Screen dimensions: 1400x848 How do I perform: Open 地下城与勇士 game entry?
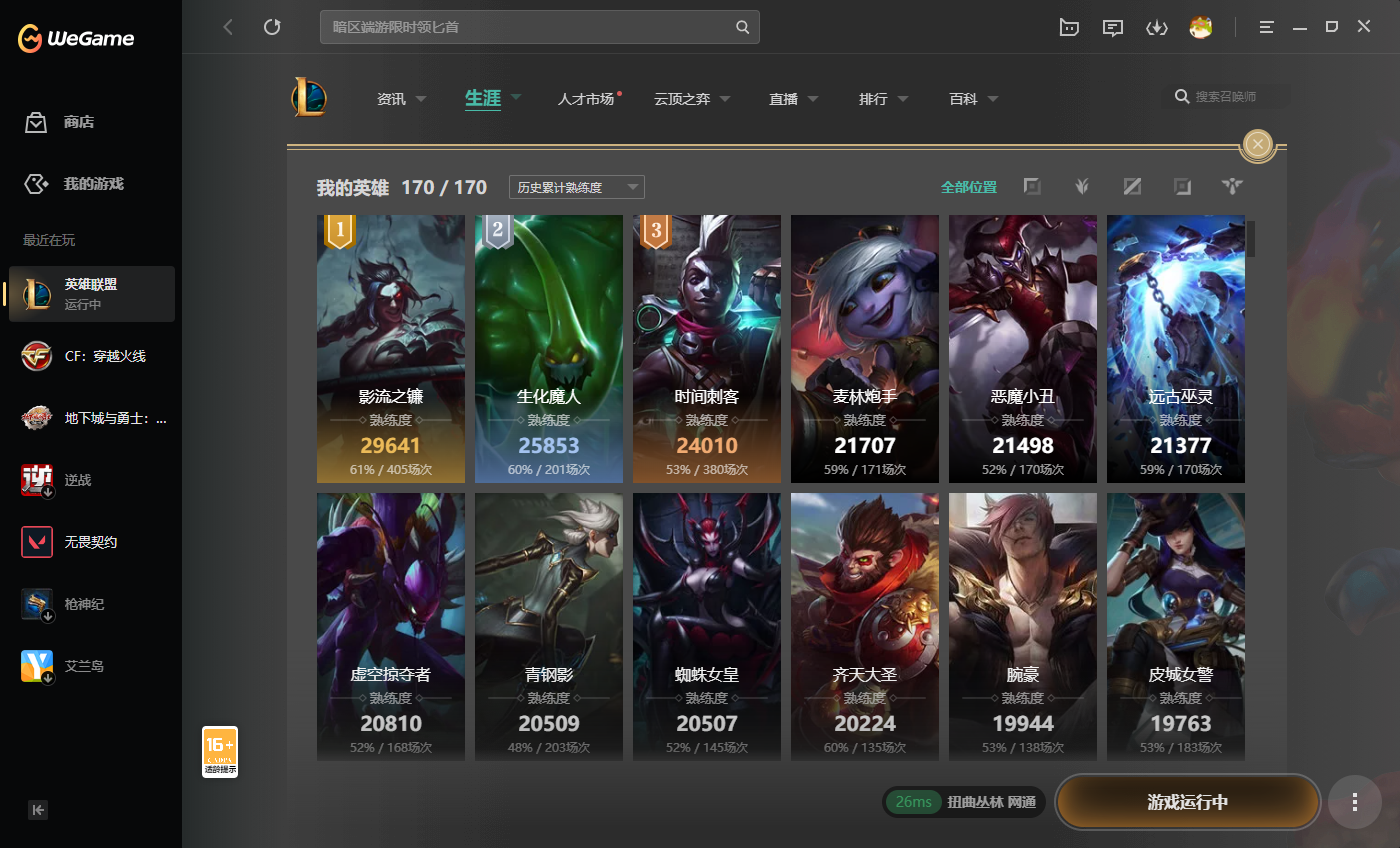[92, 418]
